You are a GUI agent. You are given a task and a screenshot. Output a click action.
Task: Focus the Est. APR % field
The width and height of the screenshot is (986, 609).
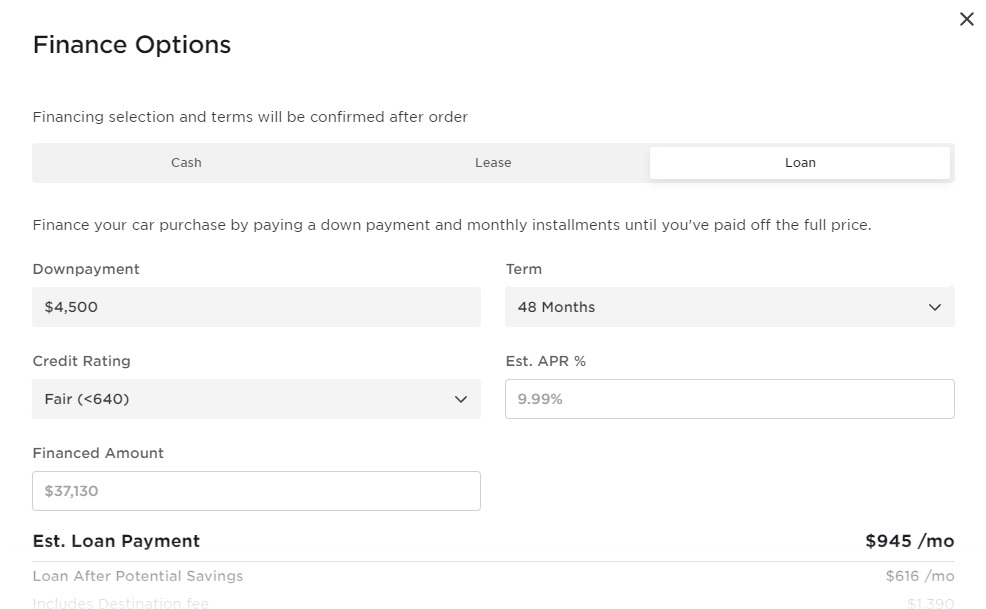click(729, 399)
